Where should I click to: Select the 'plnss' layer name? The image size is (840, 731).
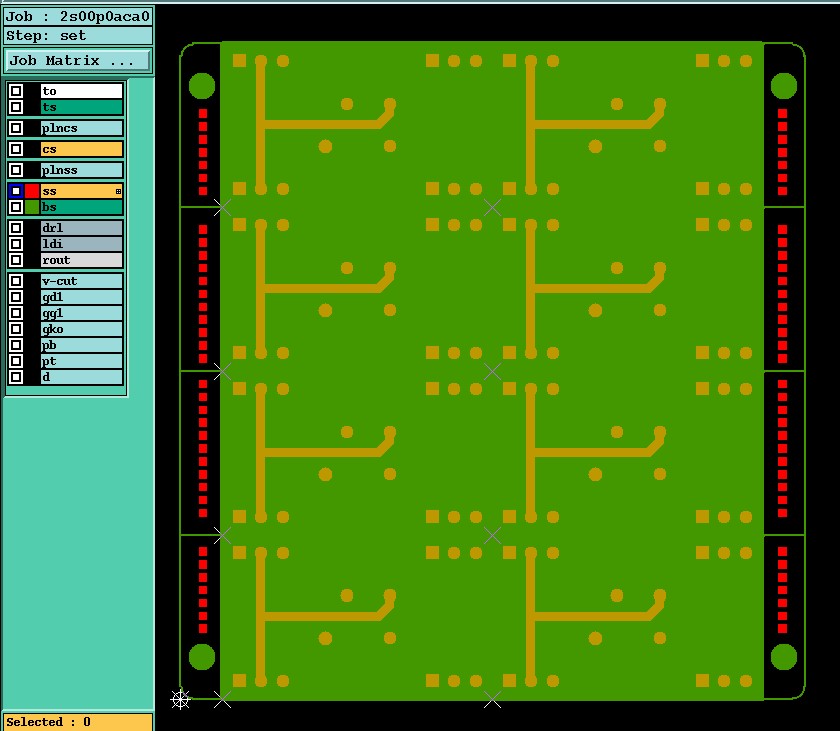pos(81,170)
